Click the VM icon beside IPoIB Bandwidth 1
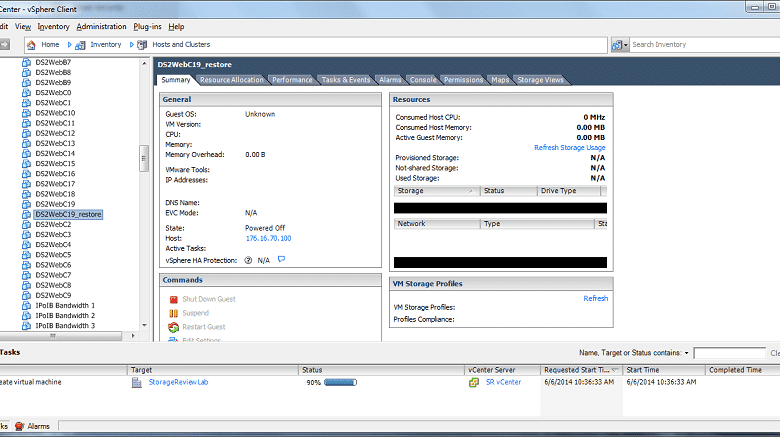 [x=26, y=306]
